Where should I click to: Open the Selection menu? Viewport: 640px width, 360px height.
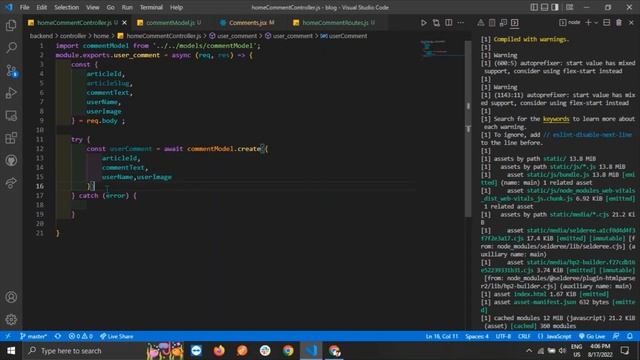click(67, 7)
